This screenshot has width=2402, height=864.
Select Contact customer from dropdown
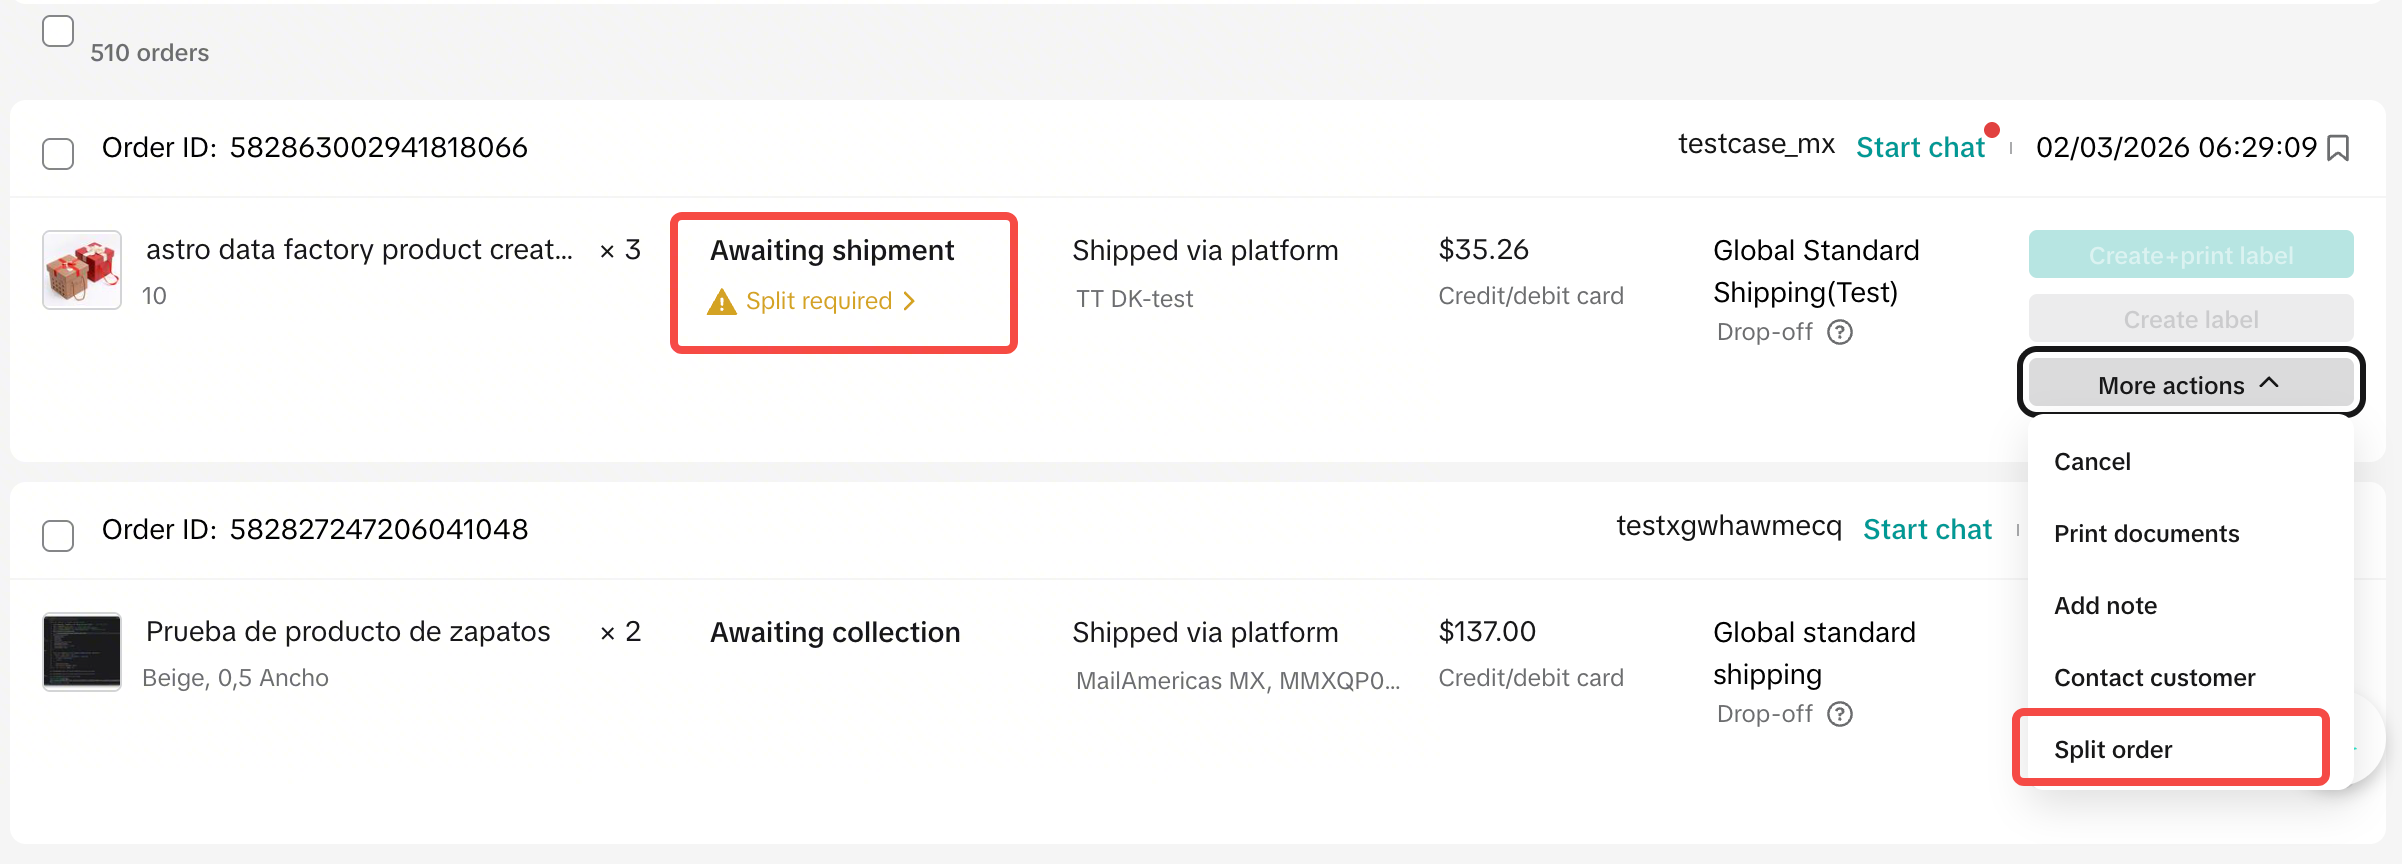coord(2154,678)
